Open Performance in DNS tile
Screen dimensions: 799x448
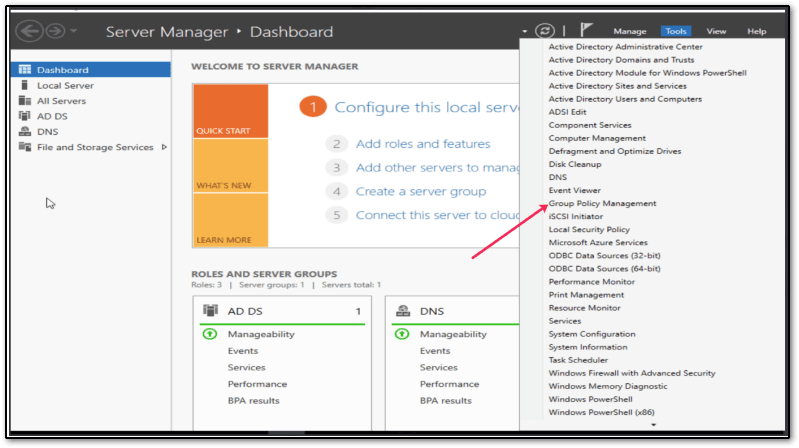[449, 384]
